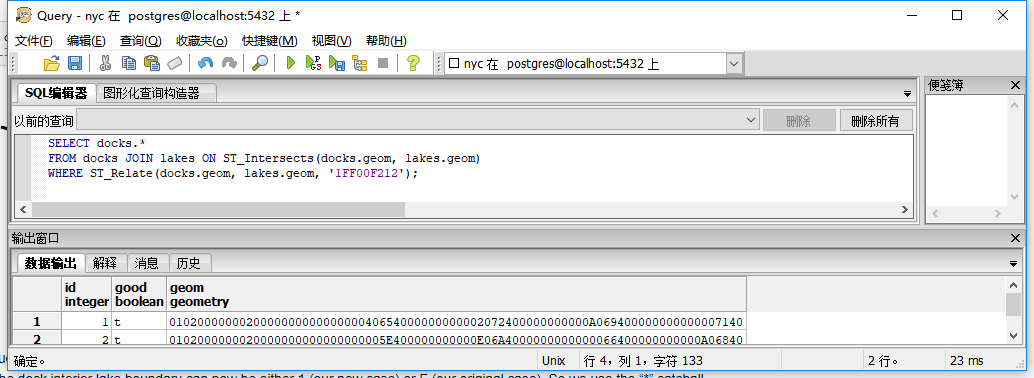
Task: Click SQL editor horizontal scrollbar thumb
Action: point(218,209)
